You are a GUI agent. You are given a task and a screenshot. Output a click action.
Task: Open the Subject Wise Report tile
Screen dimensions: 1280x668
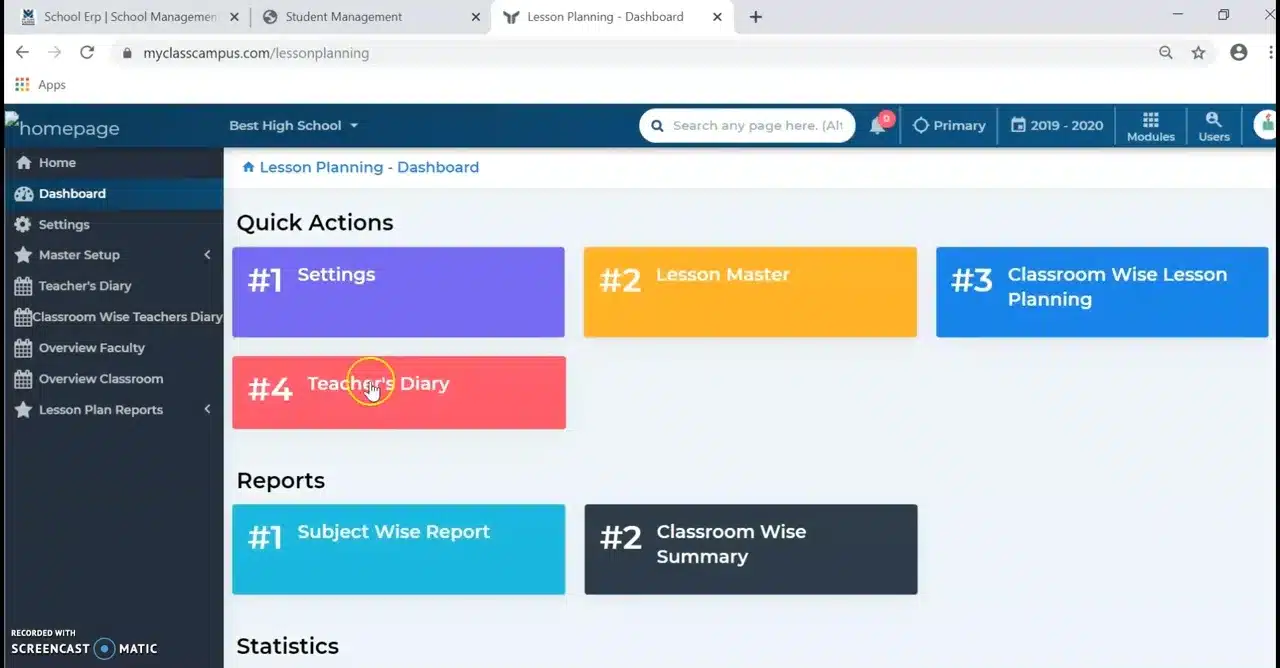398,549
